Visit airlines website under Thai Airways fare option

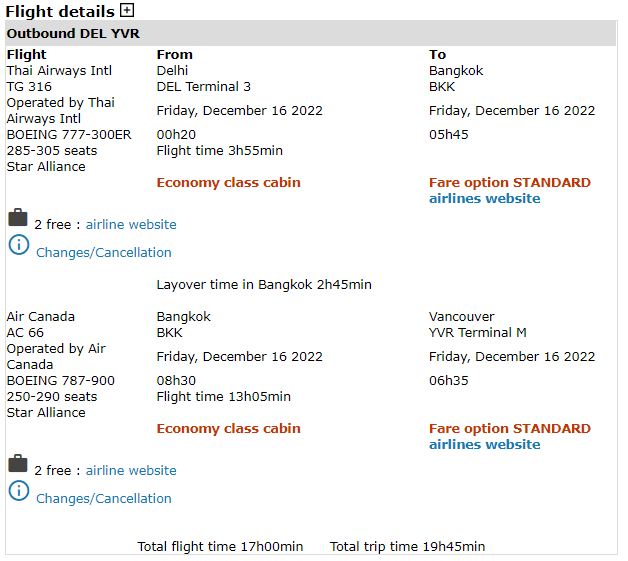point(484,199)
